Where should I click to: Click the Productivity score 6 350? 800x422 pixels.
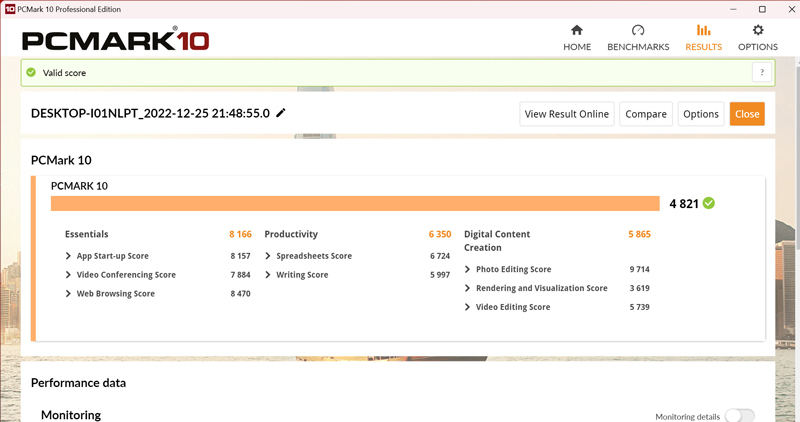[440, 234]
